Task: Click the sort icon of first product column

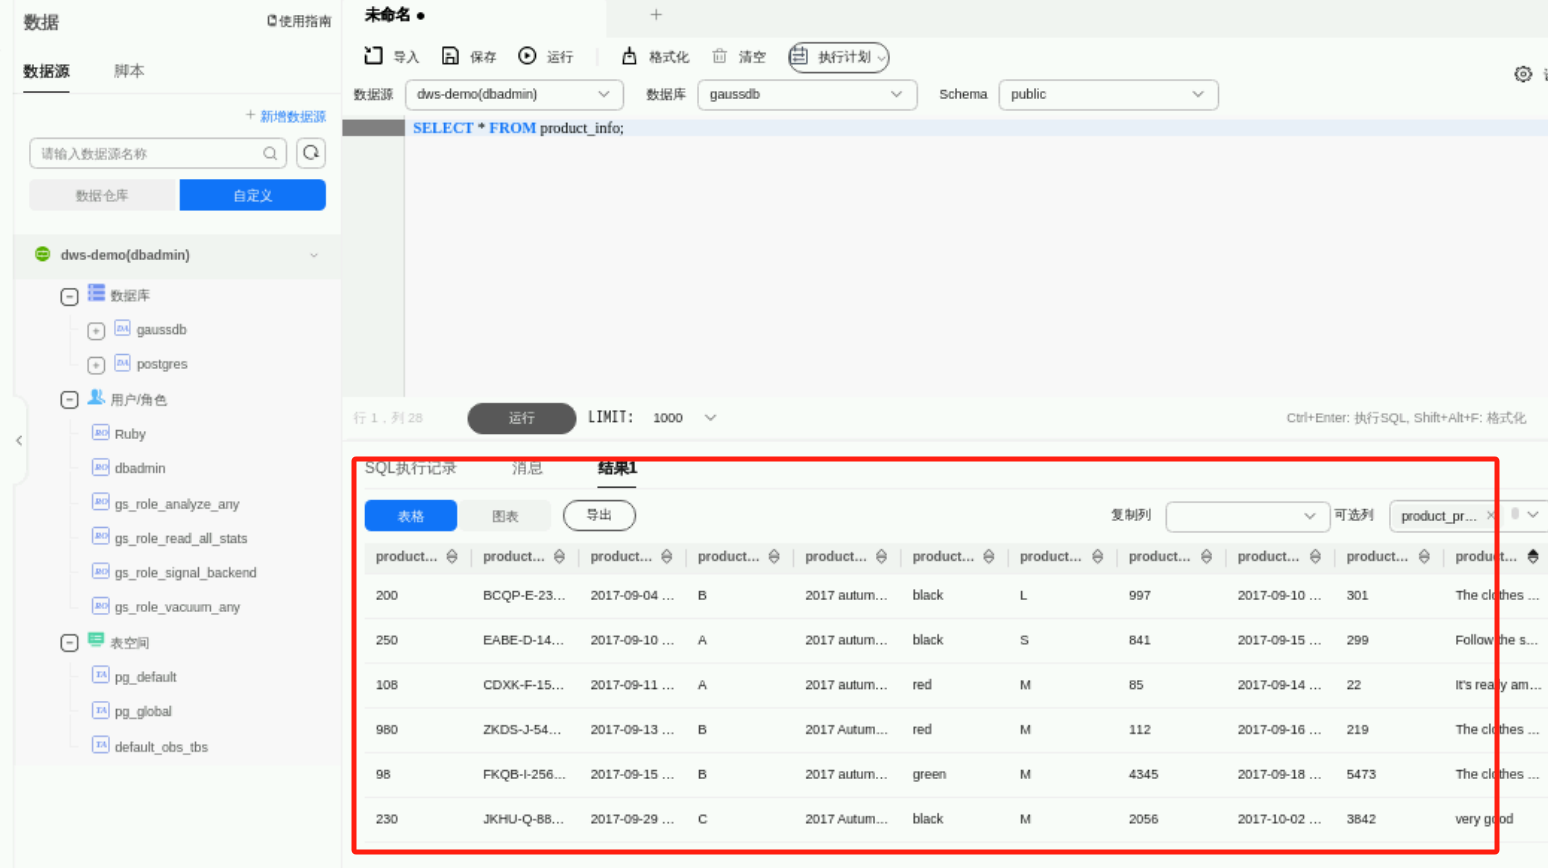Action: click(452, 557)
